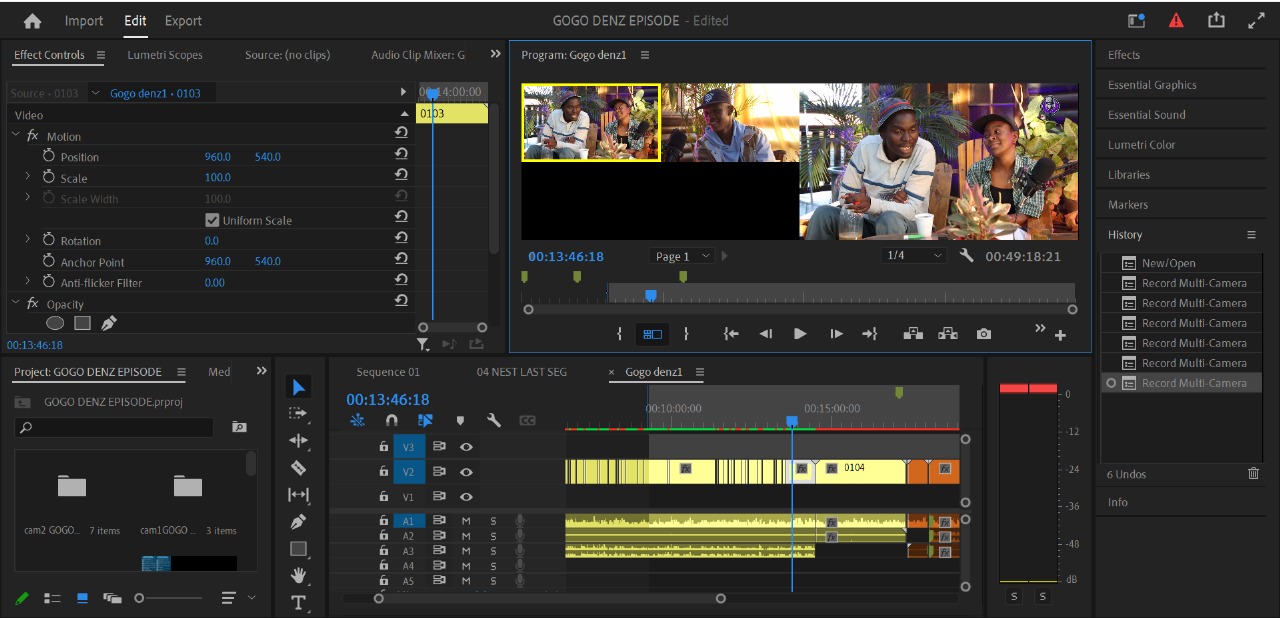Click the Export Frame camera icon
Viewport: 1280px width, 618px height.
984,334
